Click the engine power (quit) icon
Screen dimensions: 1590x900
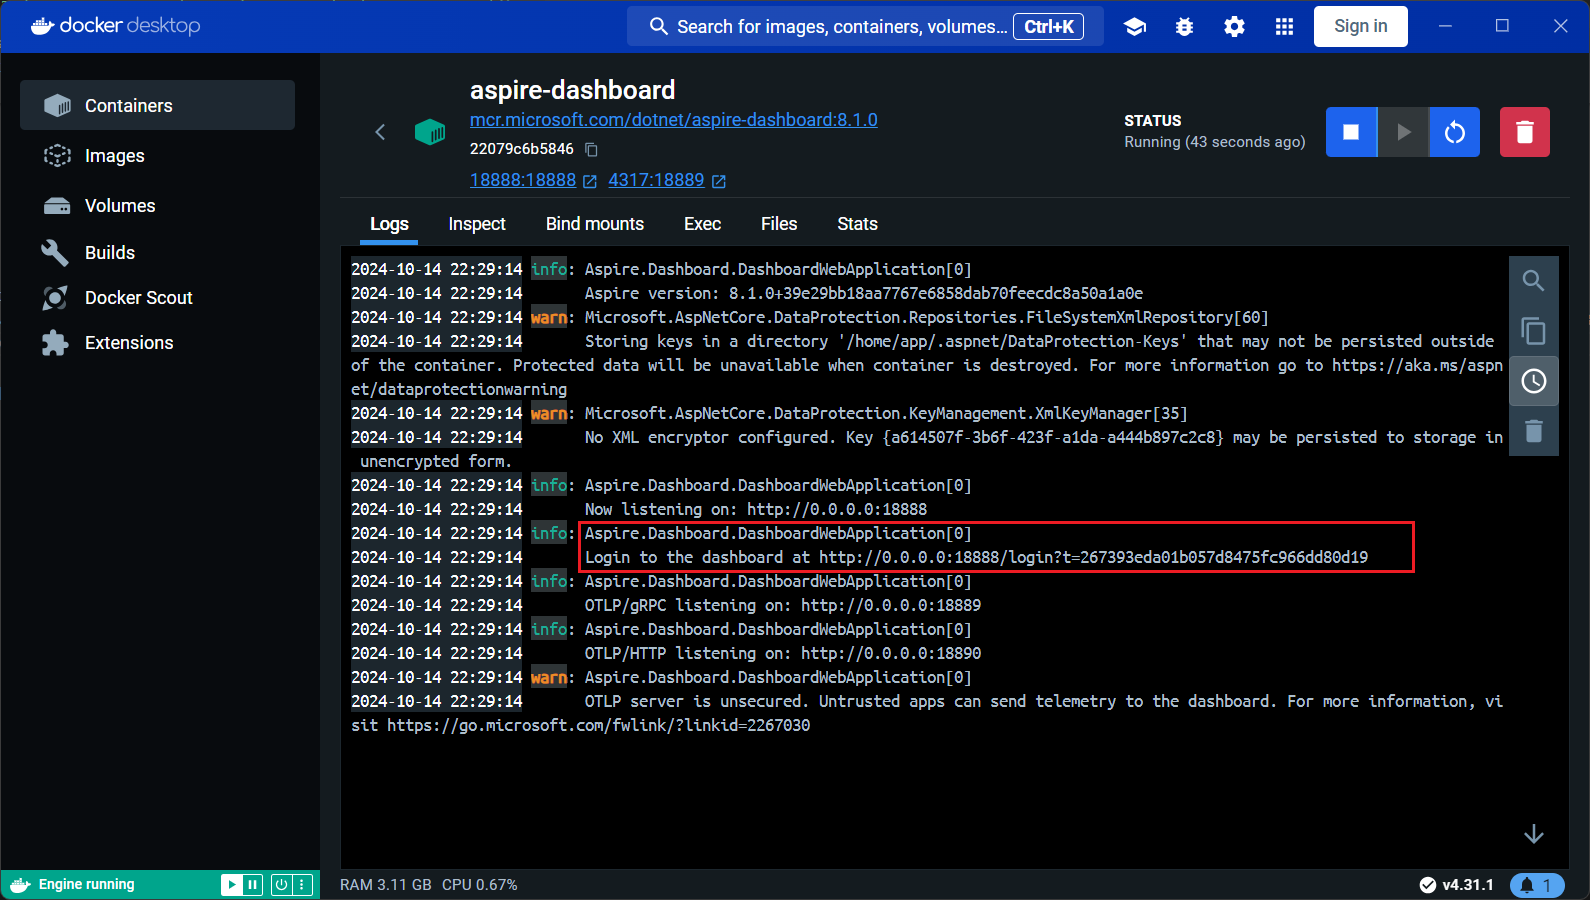pos(281,884)
